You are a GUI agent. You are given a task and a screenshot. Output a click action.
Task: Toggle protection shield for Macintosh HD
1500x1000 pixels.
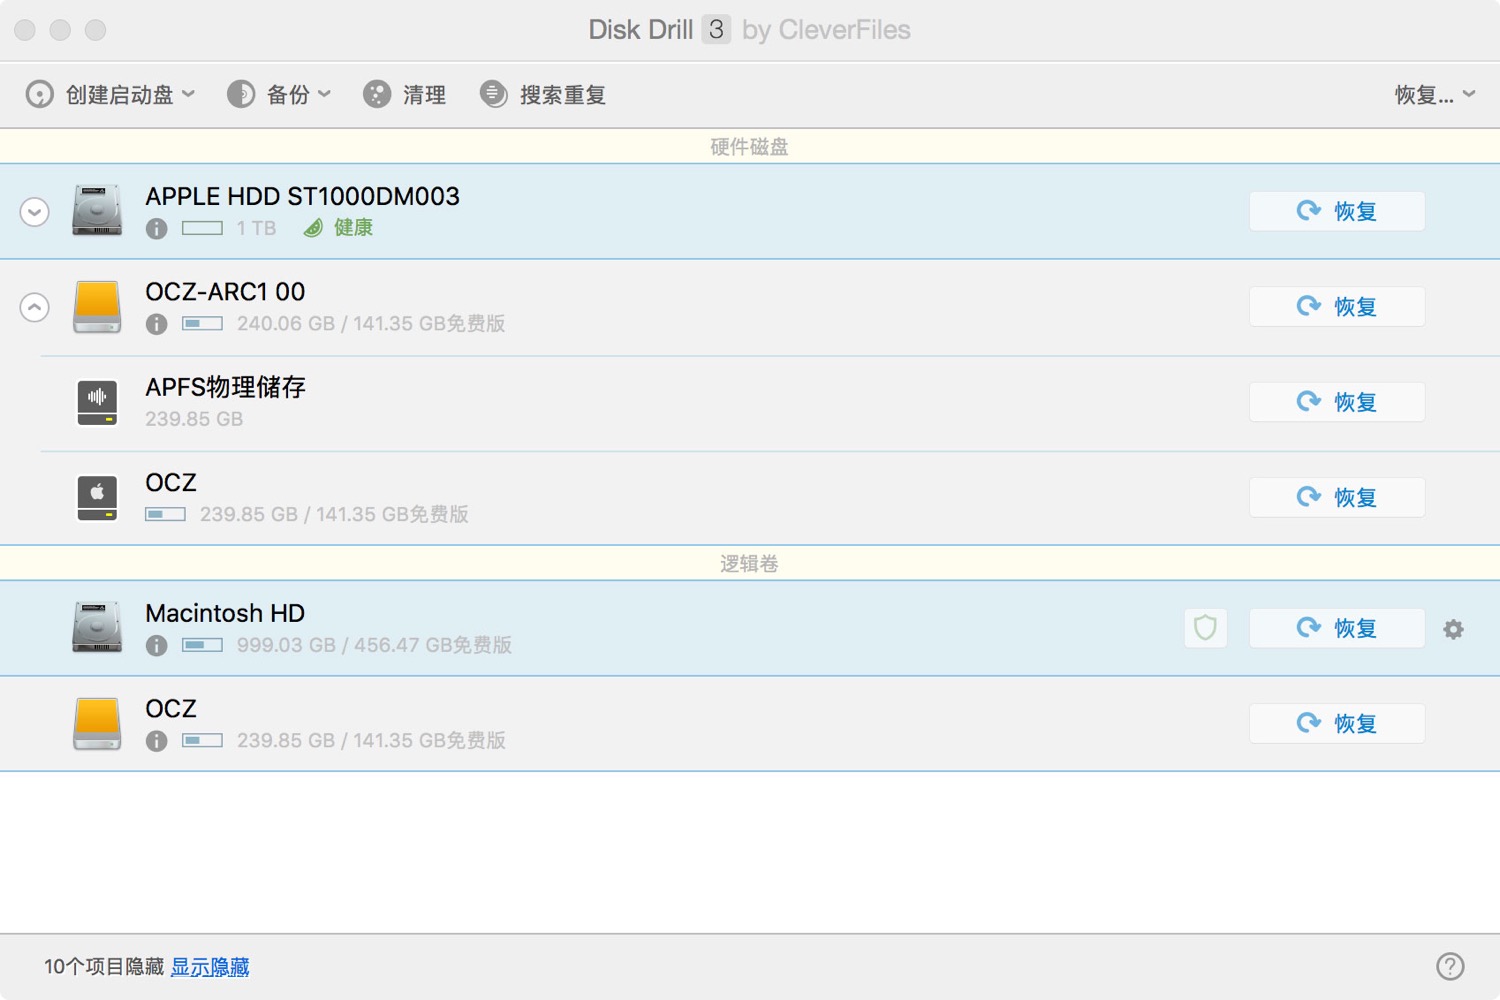coord(1205,628)
